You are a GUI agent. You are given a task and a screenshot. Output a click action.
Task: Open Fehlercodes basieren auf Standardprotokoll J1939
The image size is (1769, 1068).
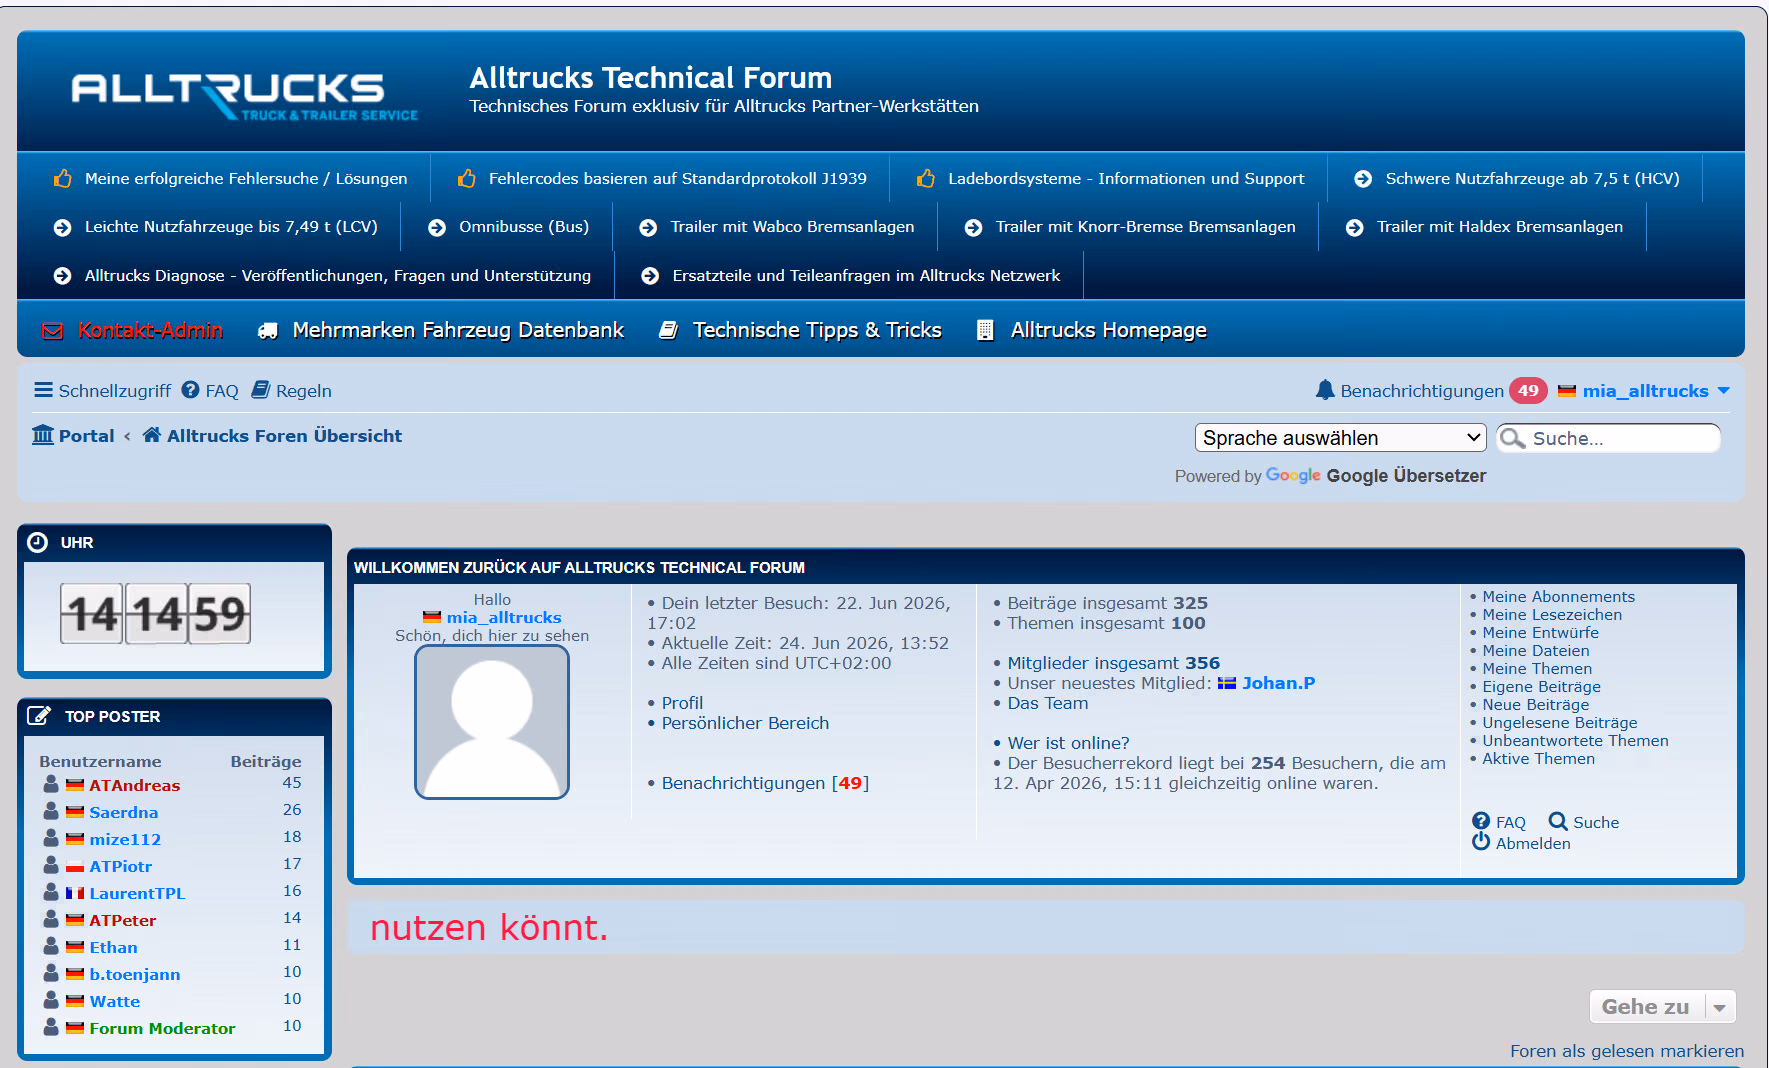pyautogui.click(x=677, y=179)
